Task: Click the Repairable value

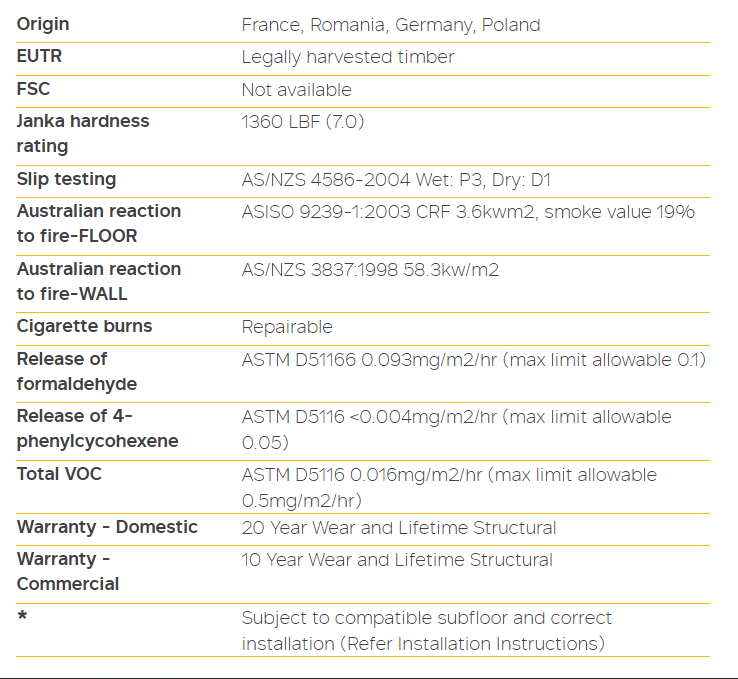Action: pos(287,327)
